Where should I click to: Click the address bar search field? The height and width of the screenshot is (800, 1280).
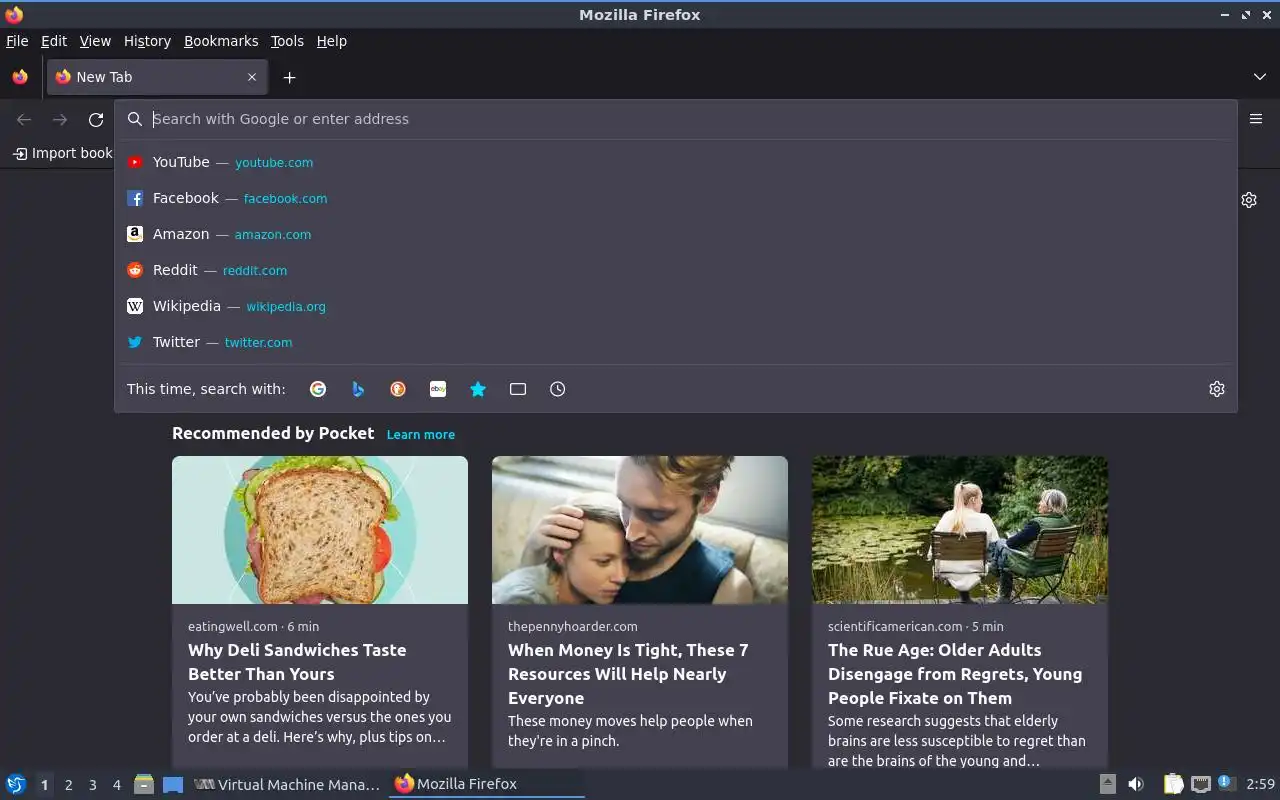[676, 119]
